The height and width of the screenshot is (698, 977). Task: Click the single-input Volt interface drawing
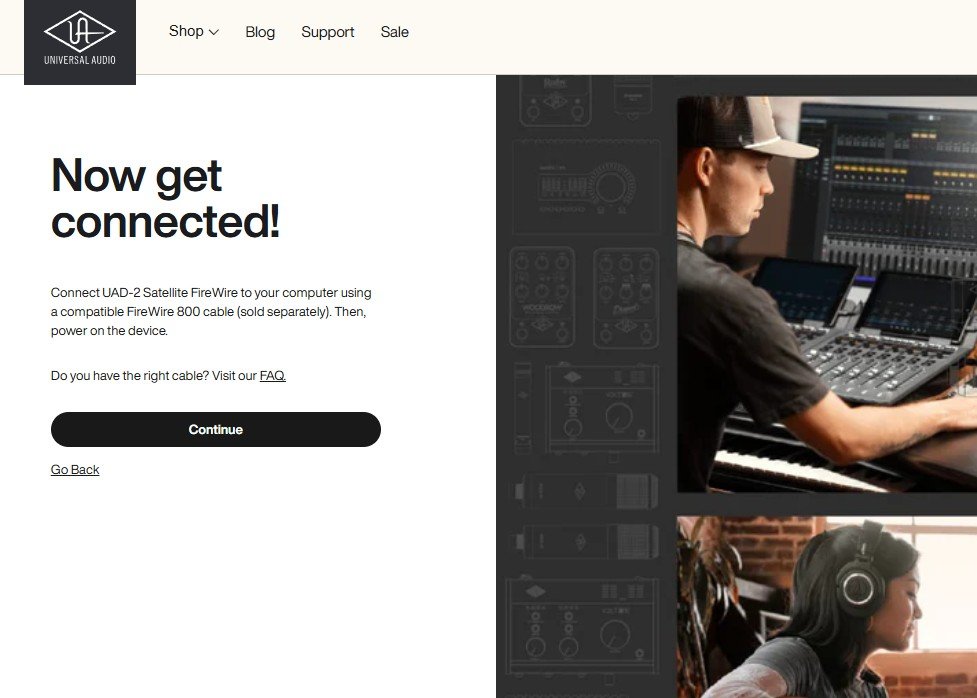click(602, 409)
